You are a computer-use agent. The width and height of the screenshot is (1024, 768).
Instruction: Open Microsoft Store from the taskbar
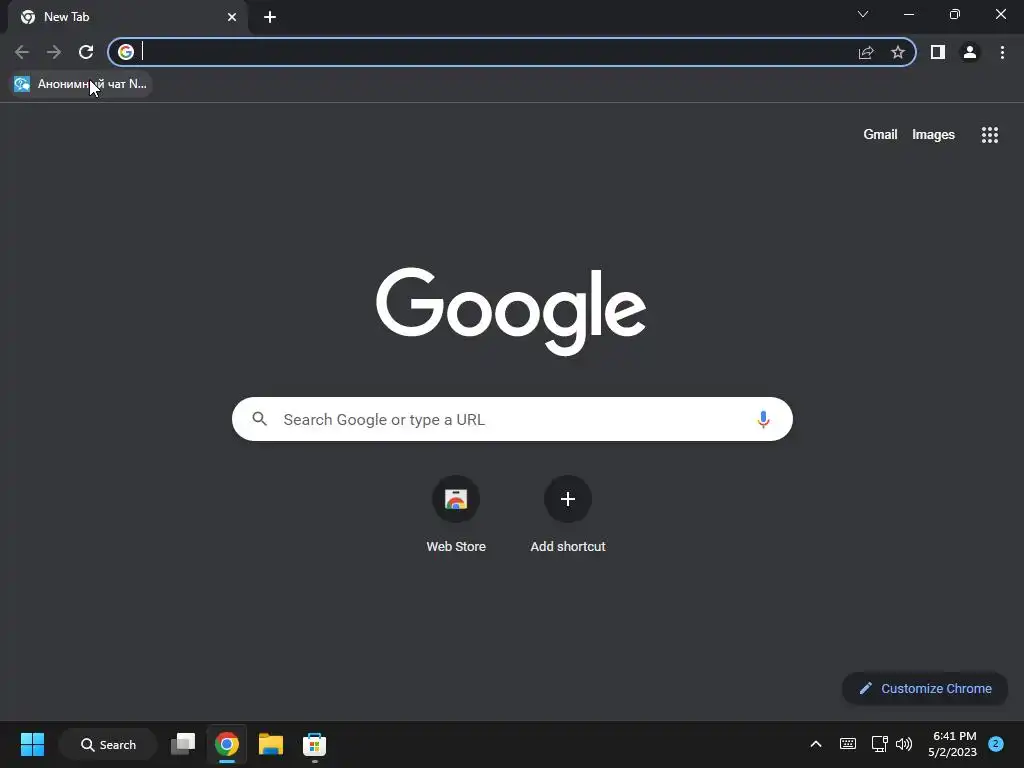pyautogui.click(x=314, y=744)
